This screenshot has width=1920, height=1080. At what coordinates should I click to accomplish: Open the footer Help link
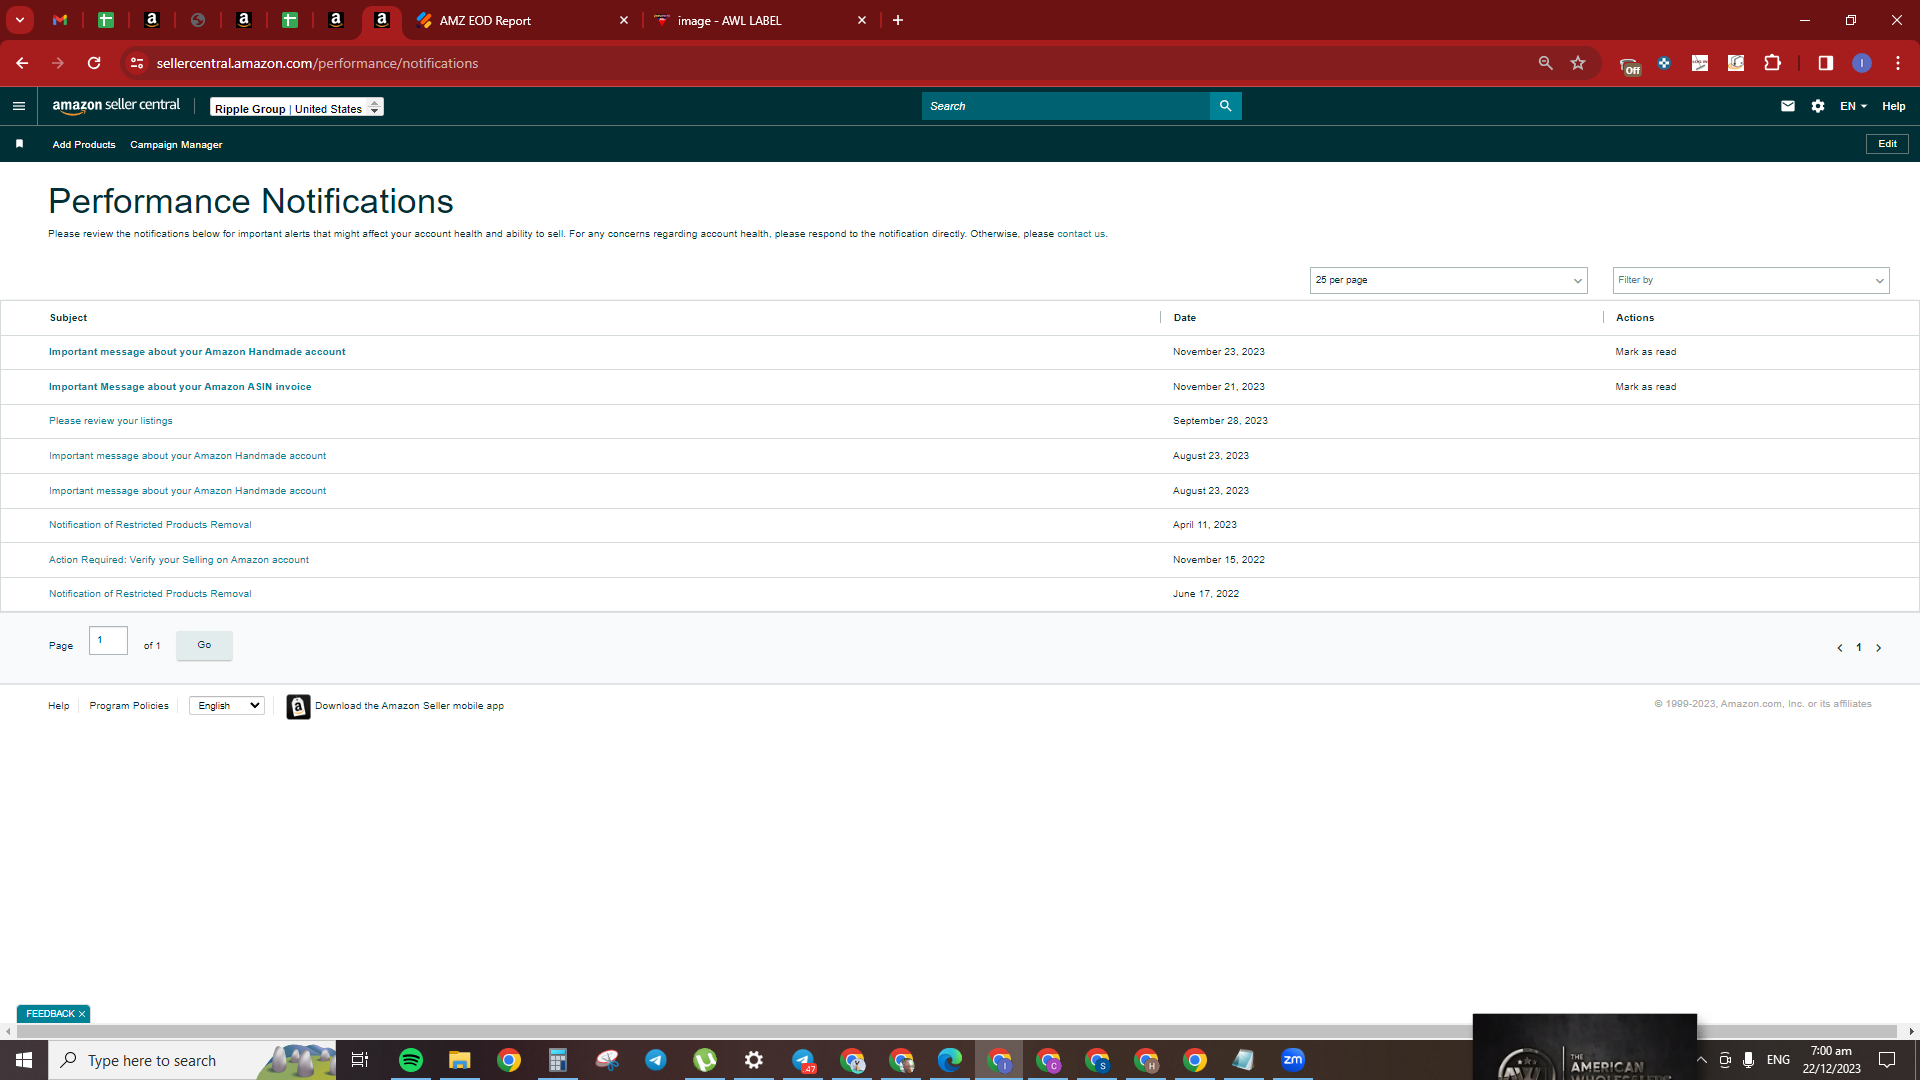pyautogui.click(x=59, y=706)
